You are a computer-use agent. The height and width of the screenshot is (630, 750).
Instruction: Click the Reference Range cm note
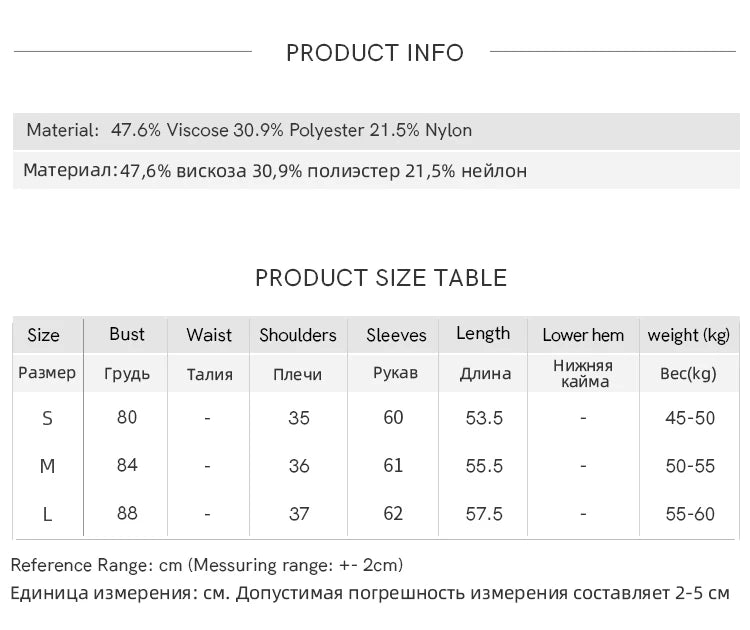(x=207, y=565)
